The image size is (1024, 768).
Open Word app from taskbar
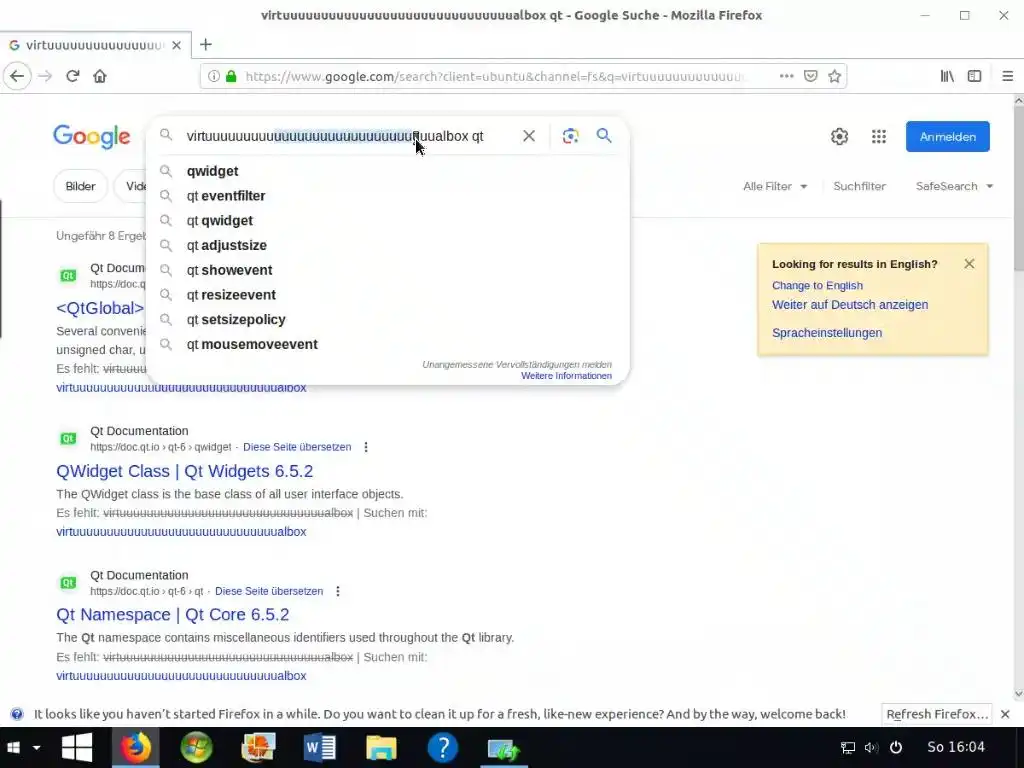tap(320, 748)
